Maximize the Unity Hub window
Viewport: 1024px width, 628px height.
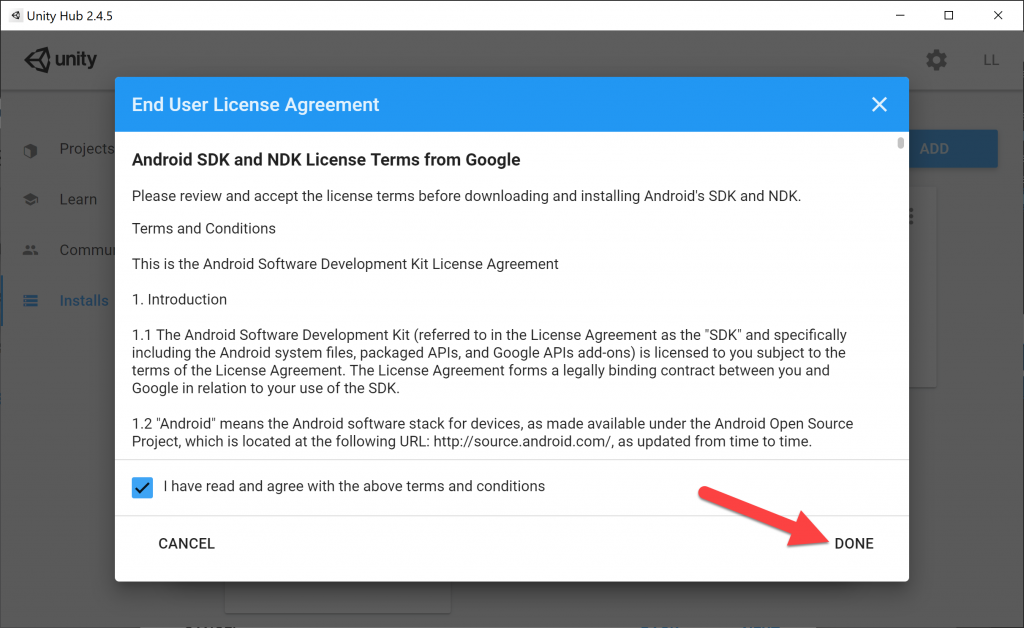pos(948,15)
